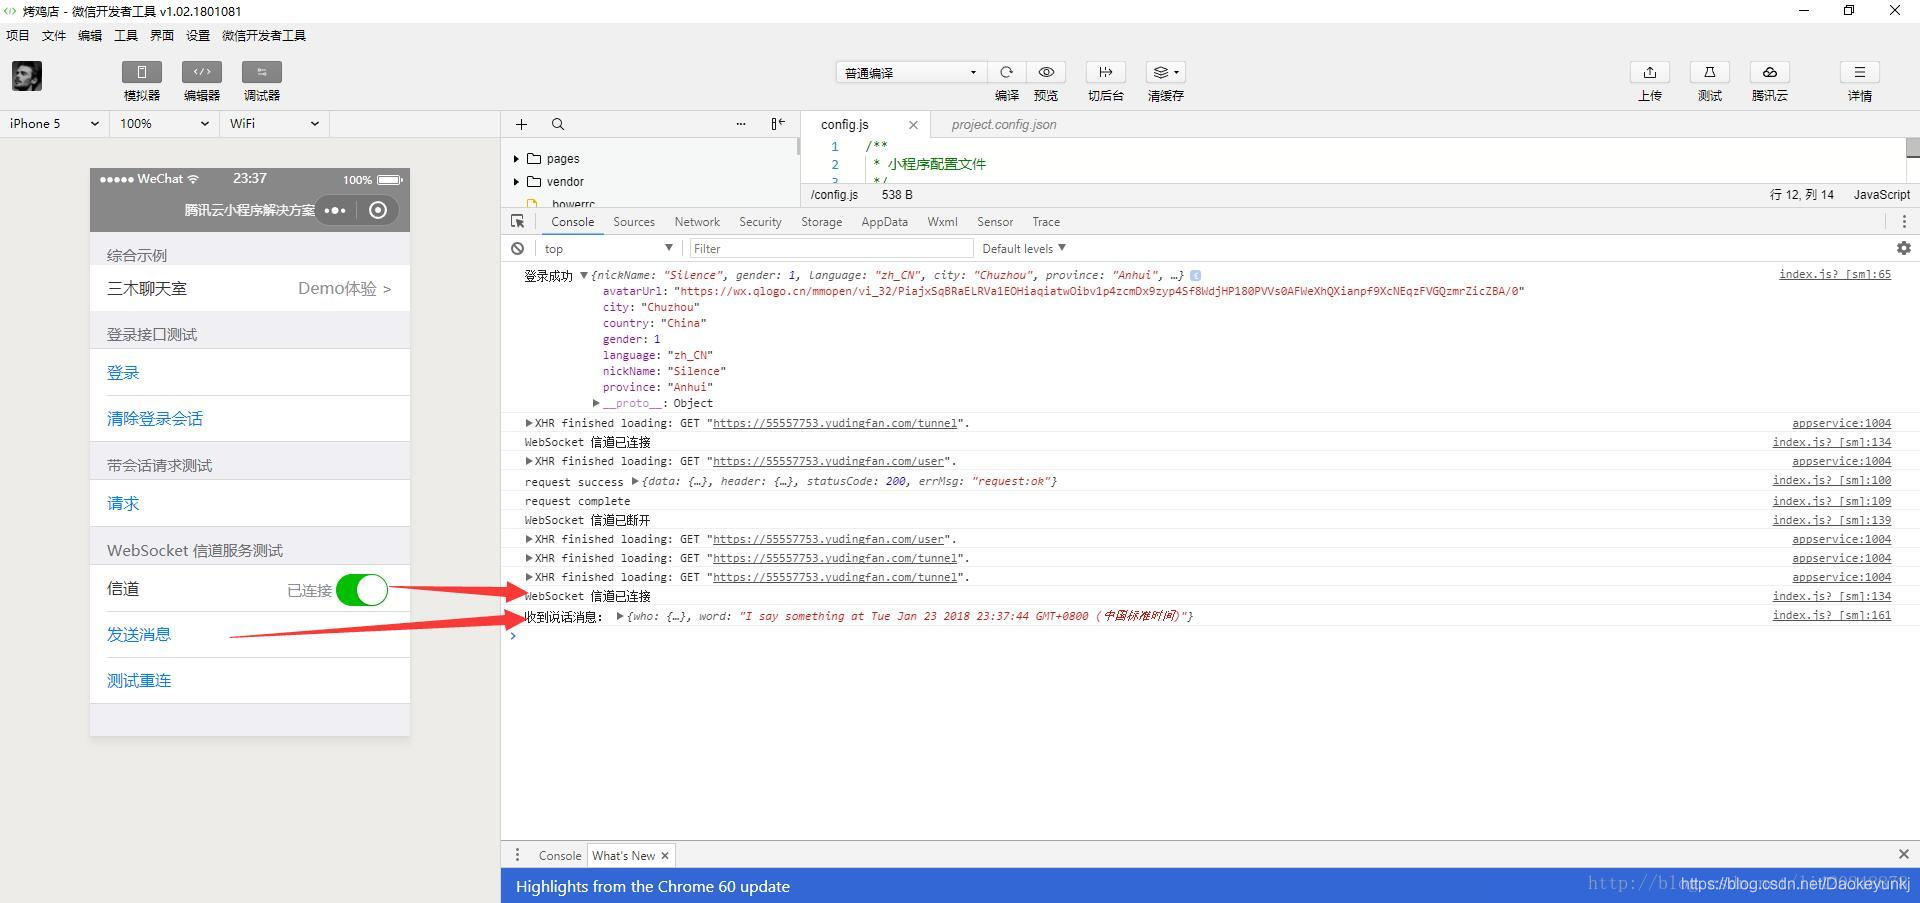Open the iPhone 5 device dropdown
Screen dimensions: 1920x903
54,124
